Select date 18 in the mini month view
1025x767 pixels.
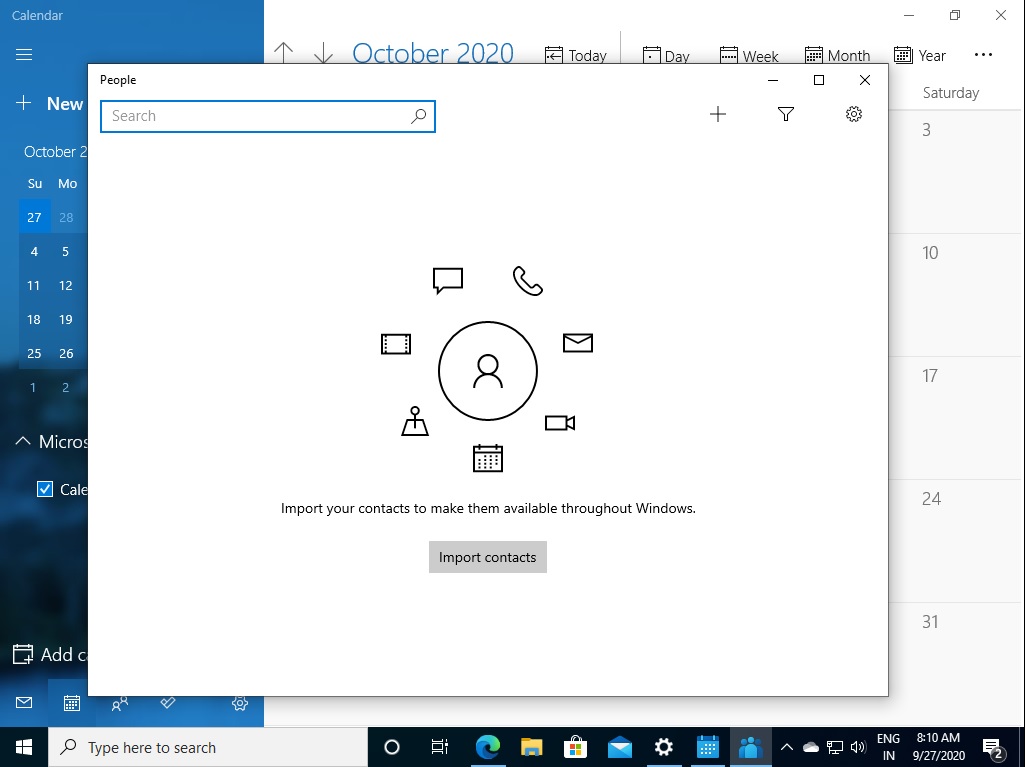[34, 319]
